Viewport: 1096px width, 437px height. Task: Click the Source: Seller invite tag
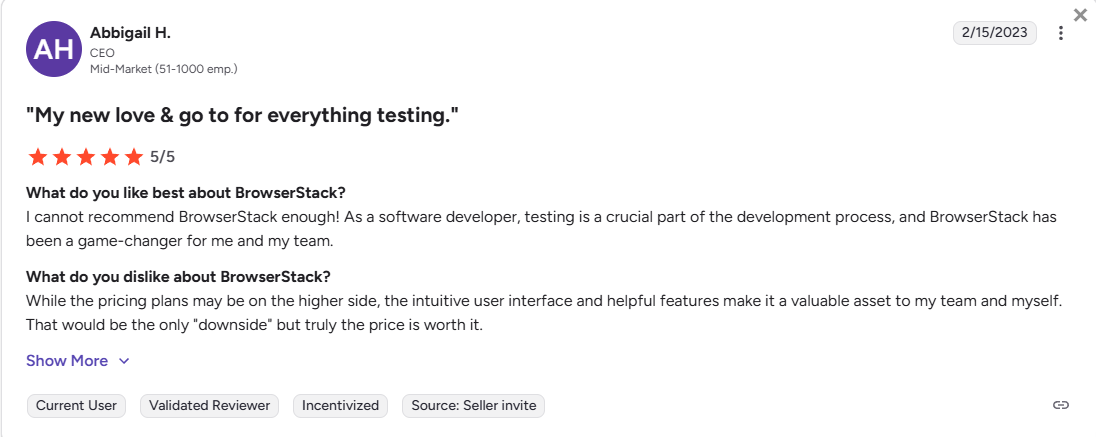pos(473,405)
